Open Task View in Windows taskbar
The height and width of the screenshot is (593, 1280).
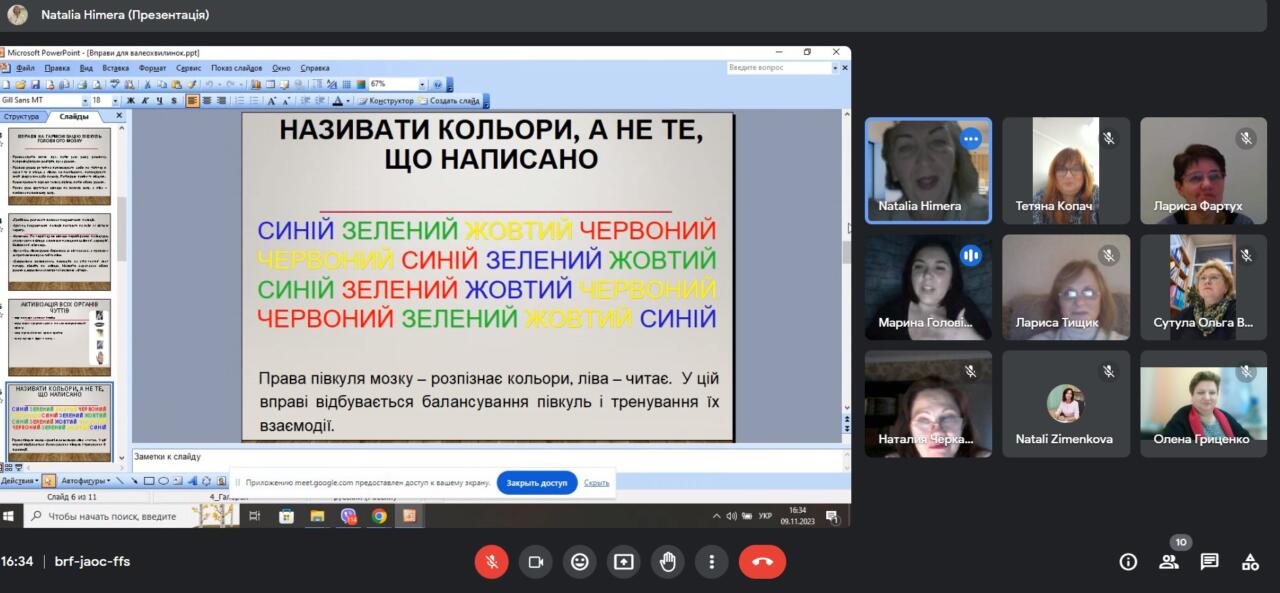tap(254, 516)
